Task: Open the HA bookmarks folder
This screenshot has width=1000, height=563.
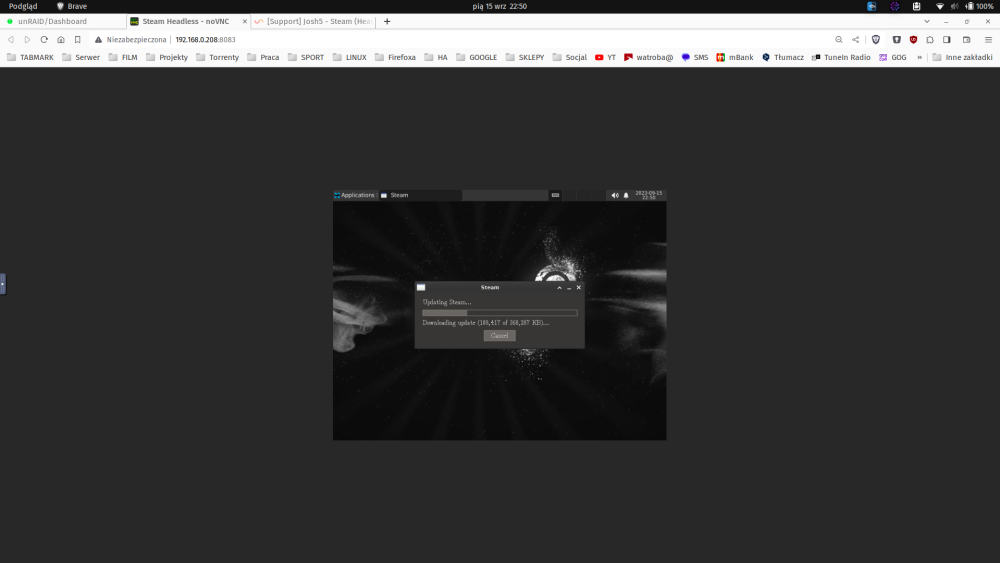Action: [436, 57]
